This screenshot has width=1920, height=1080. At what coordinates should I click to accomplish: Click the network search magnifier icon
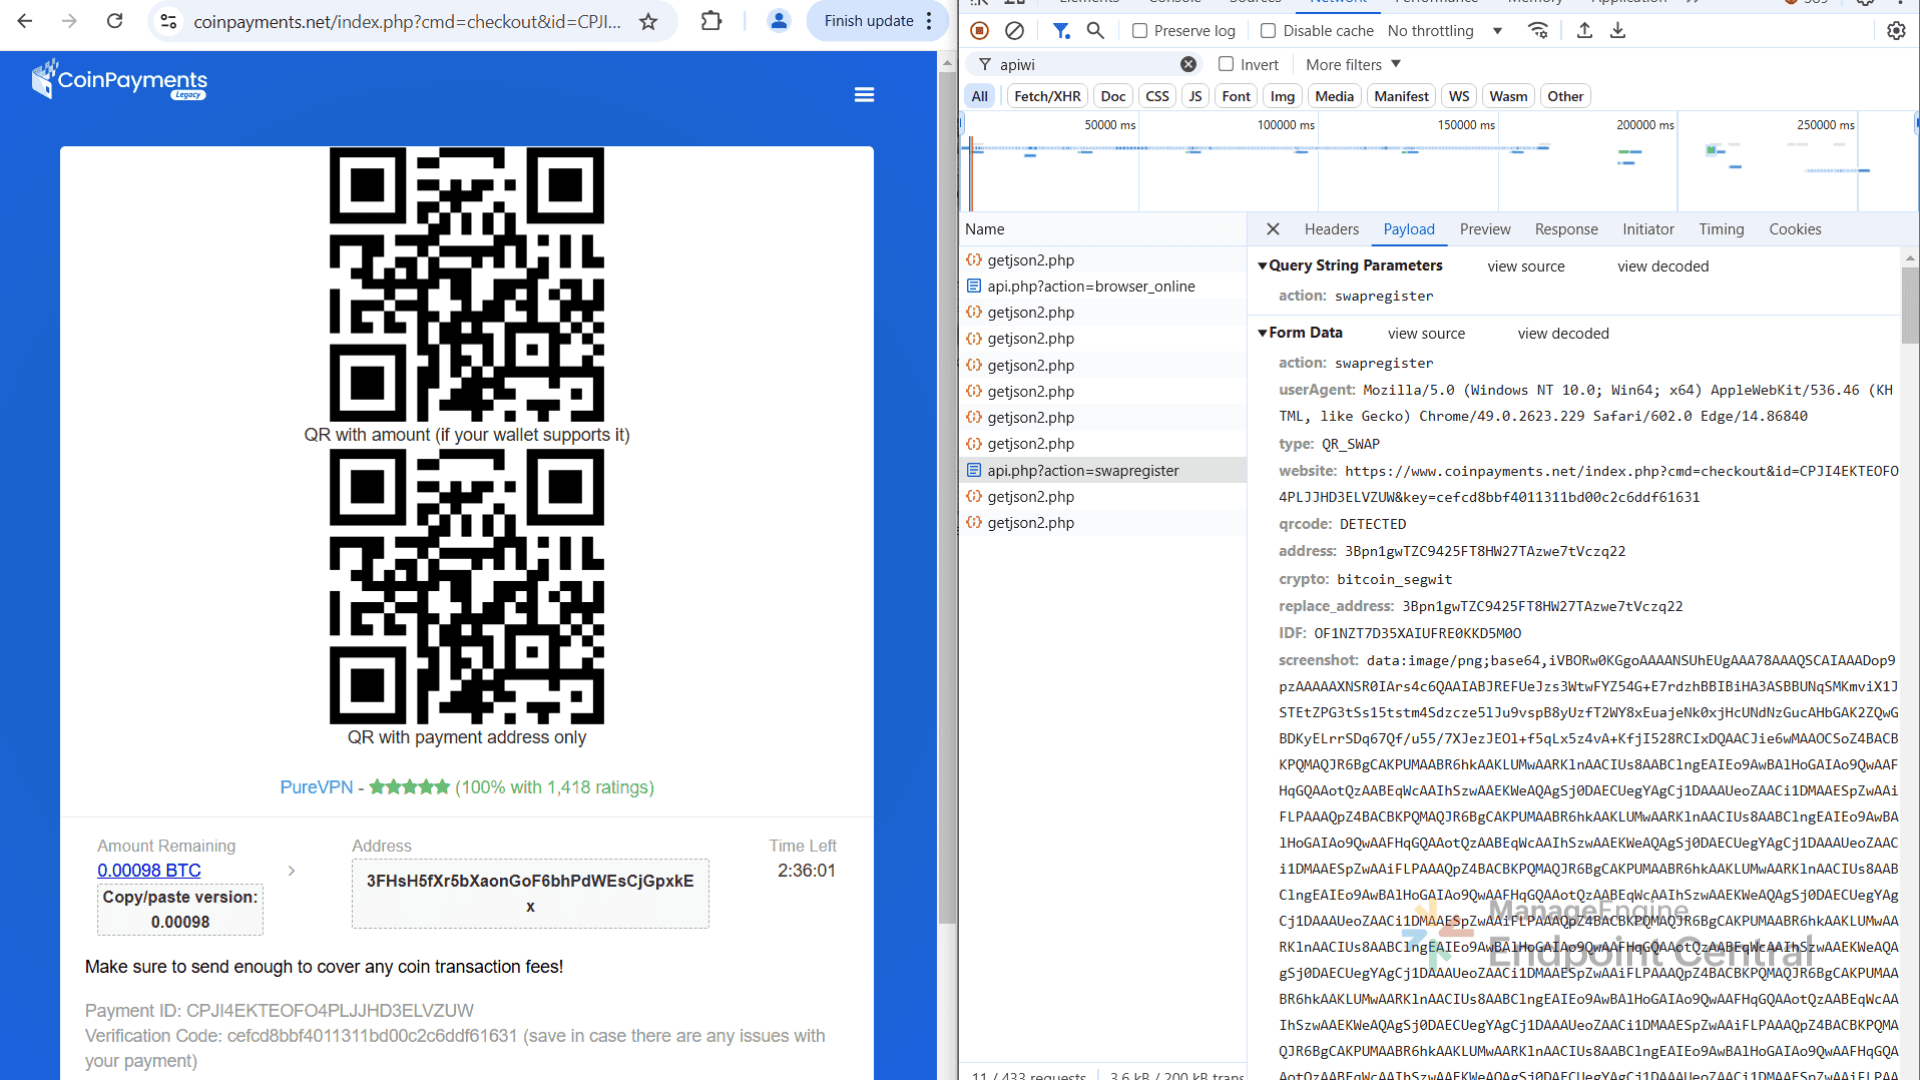1096,31
